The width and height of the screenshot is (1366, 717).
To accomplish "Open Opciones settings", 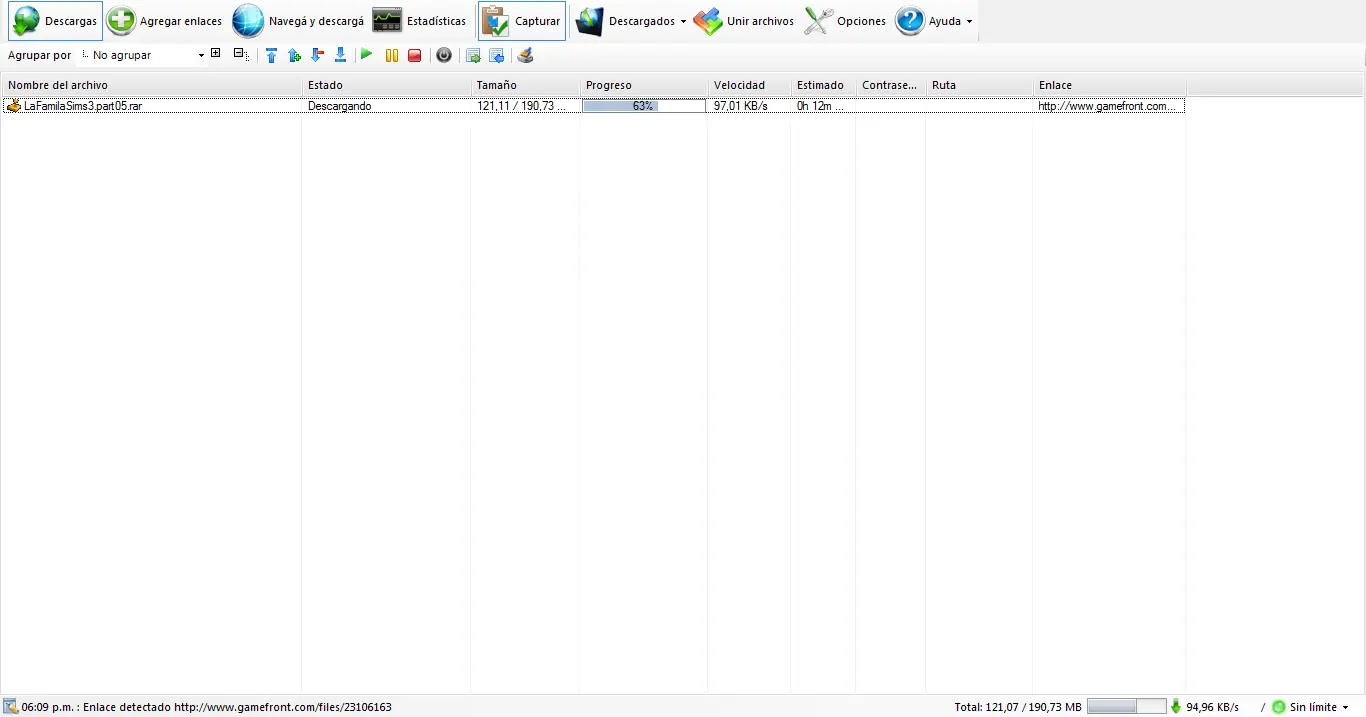I will [846, 21].
